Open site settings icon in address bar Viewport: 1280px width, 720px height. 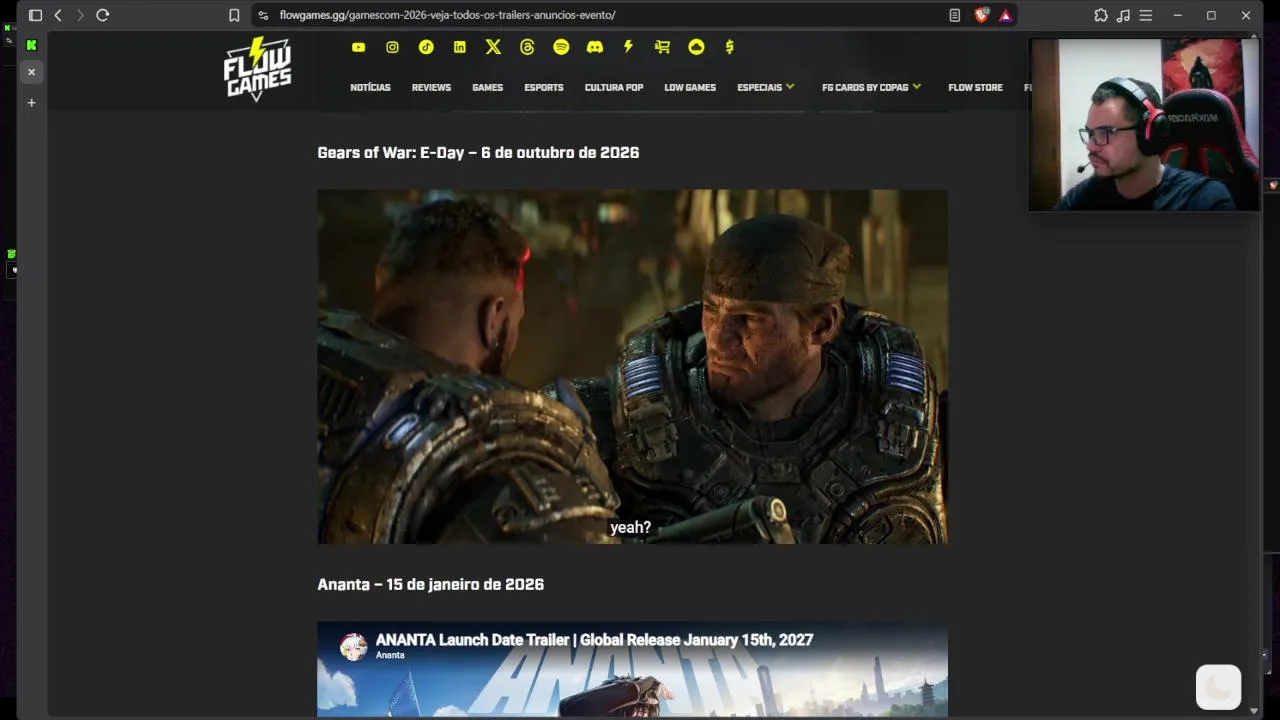click(x=263, y=15)
